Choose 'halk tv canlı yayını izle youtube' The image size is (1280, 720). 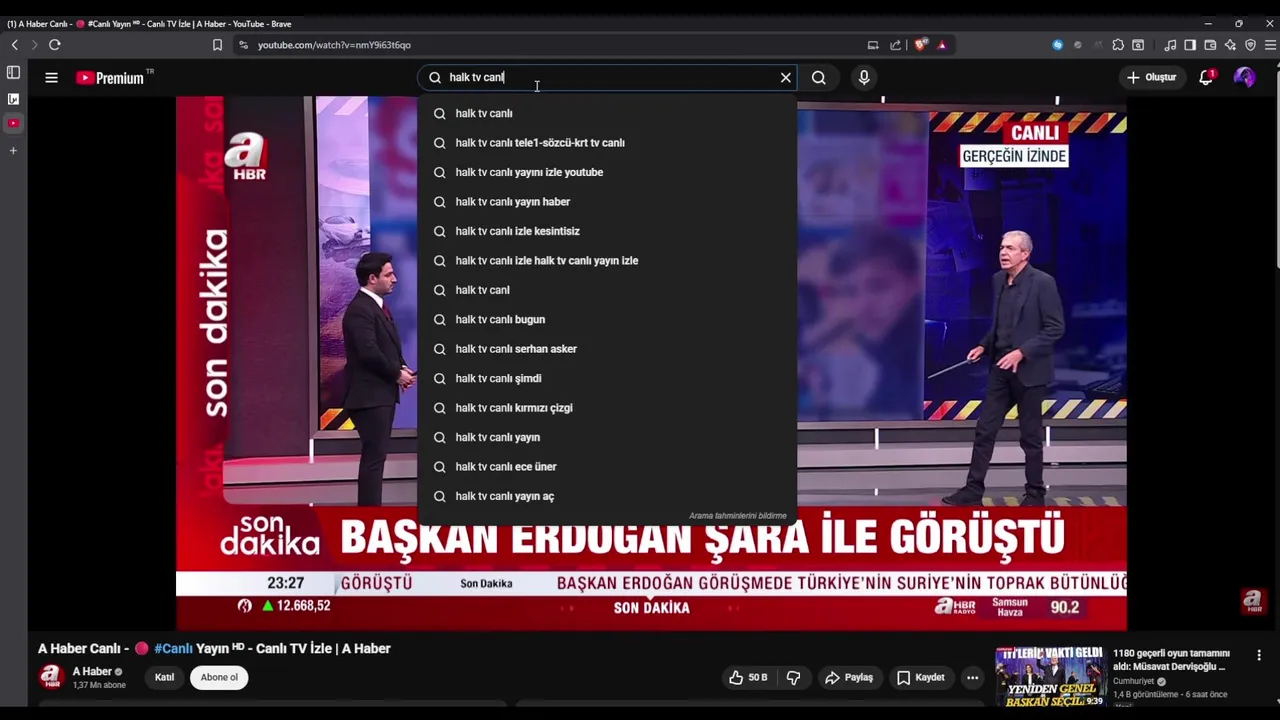[607, 172]
